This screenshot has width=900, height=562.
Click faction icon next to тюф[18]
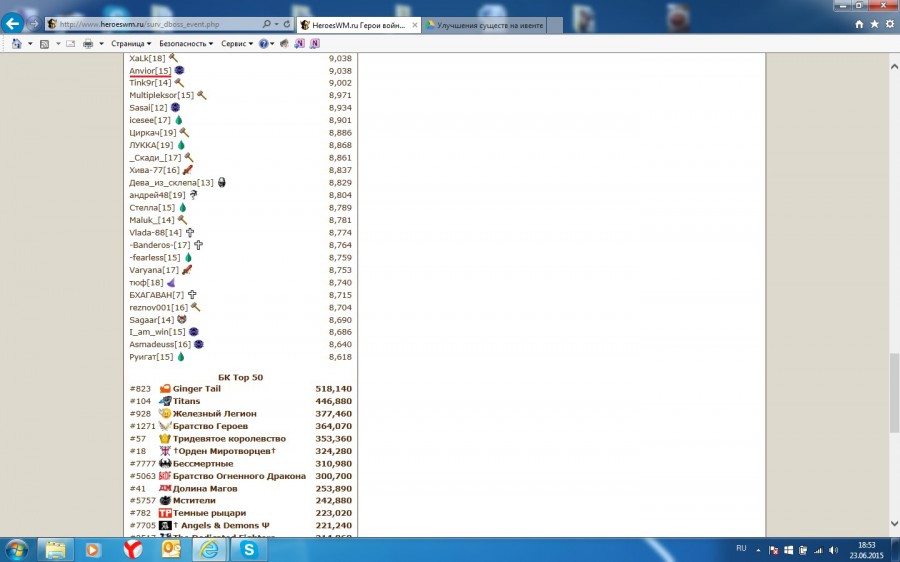[171, 282]
